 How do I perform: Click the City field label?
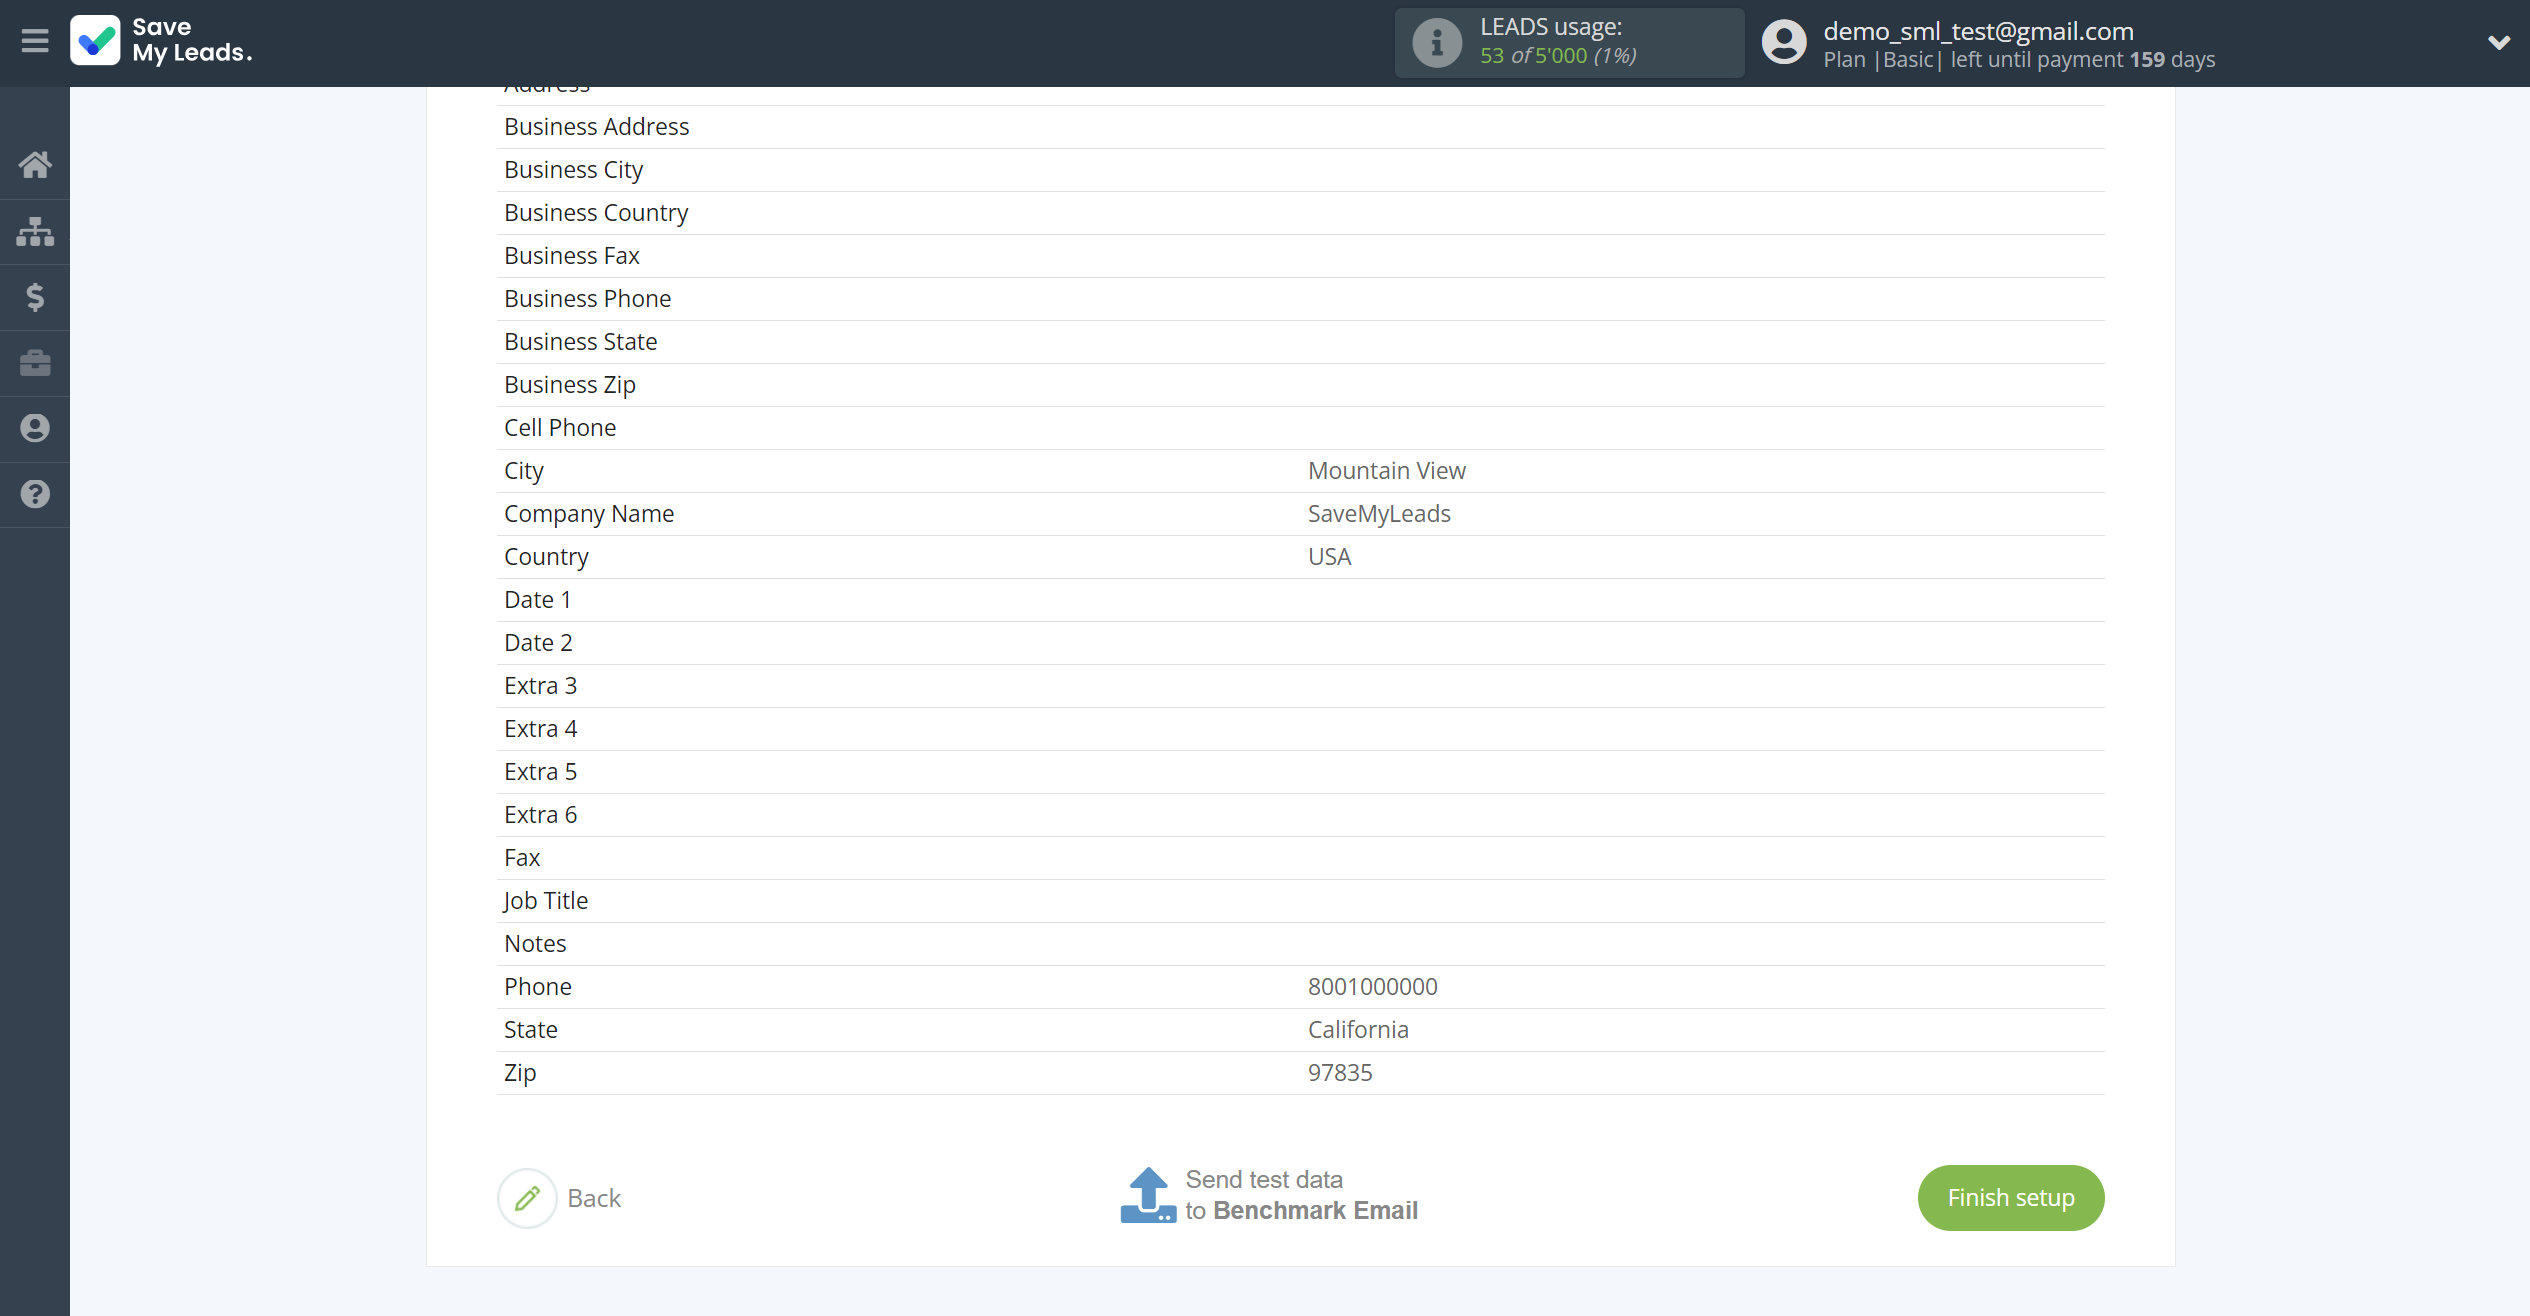point(523,471)
